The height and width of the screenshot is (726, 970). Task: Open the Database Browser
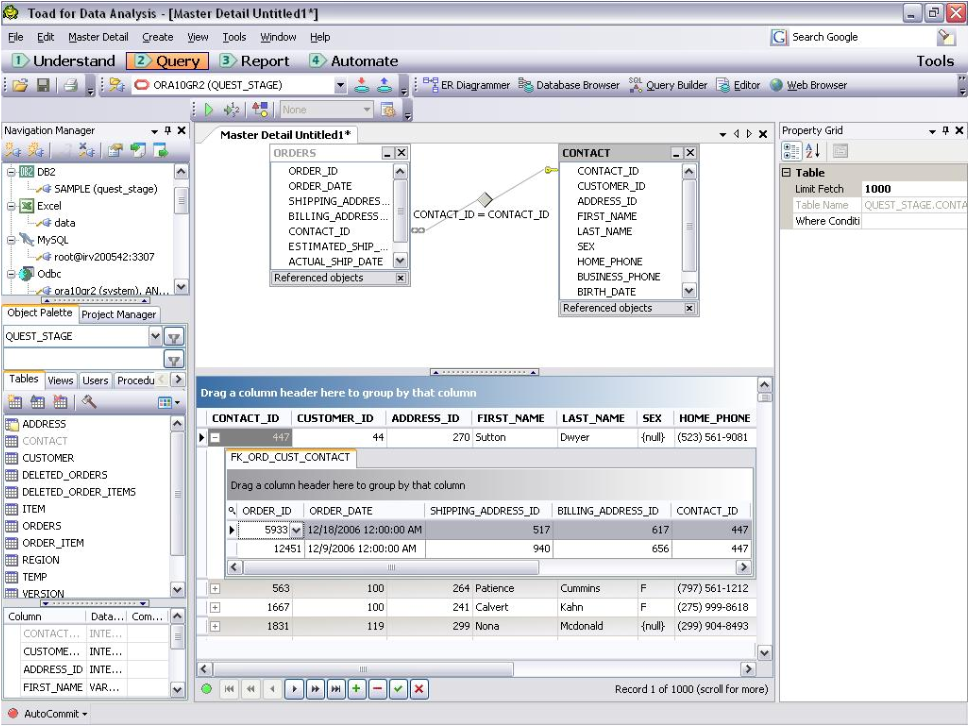click(569, 85)
